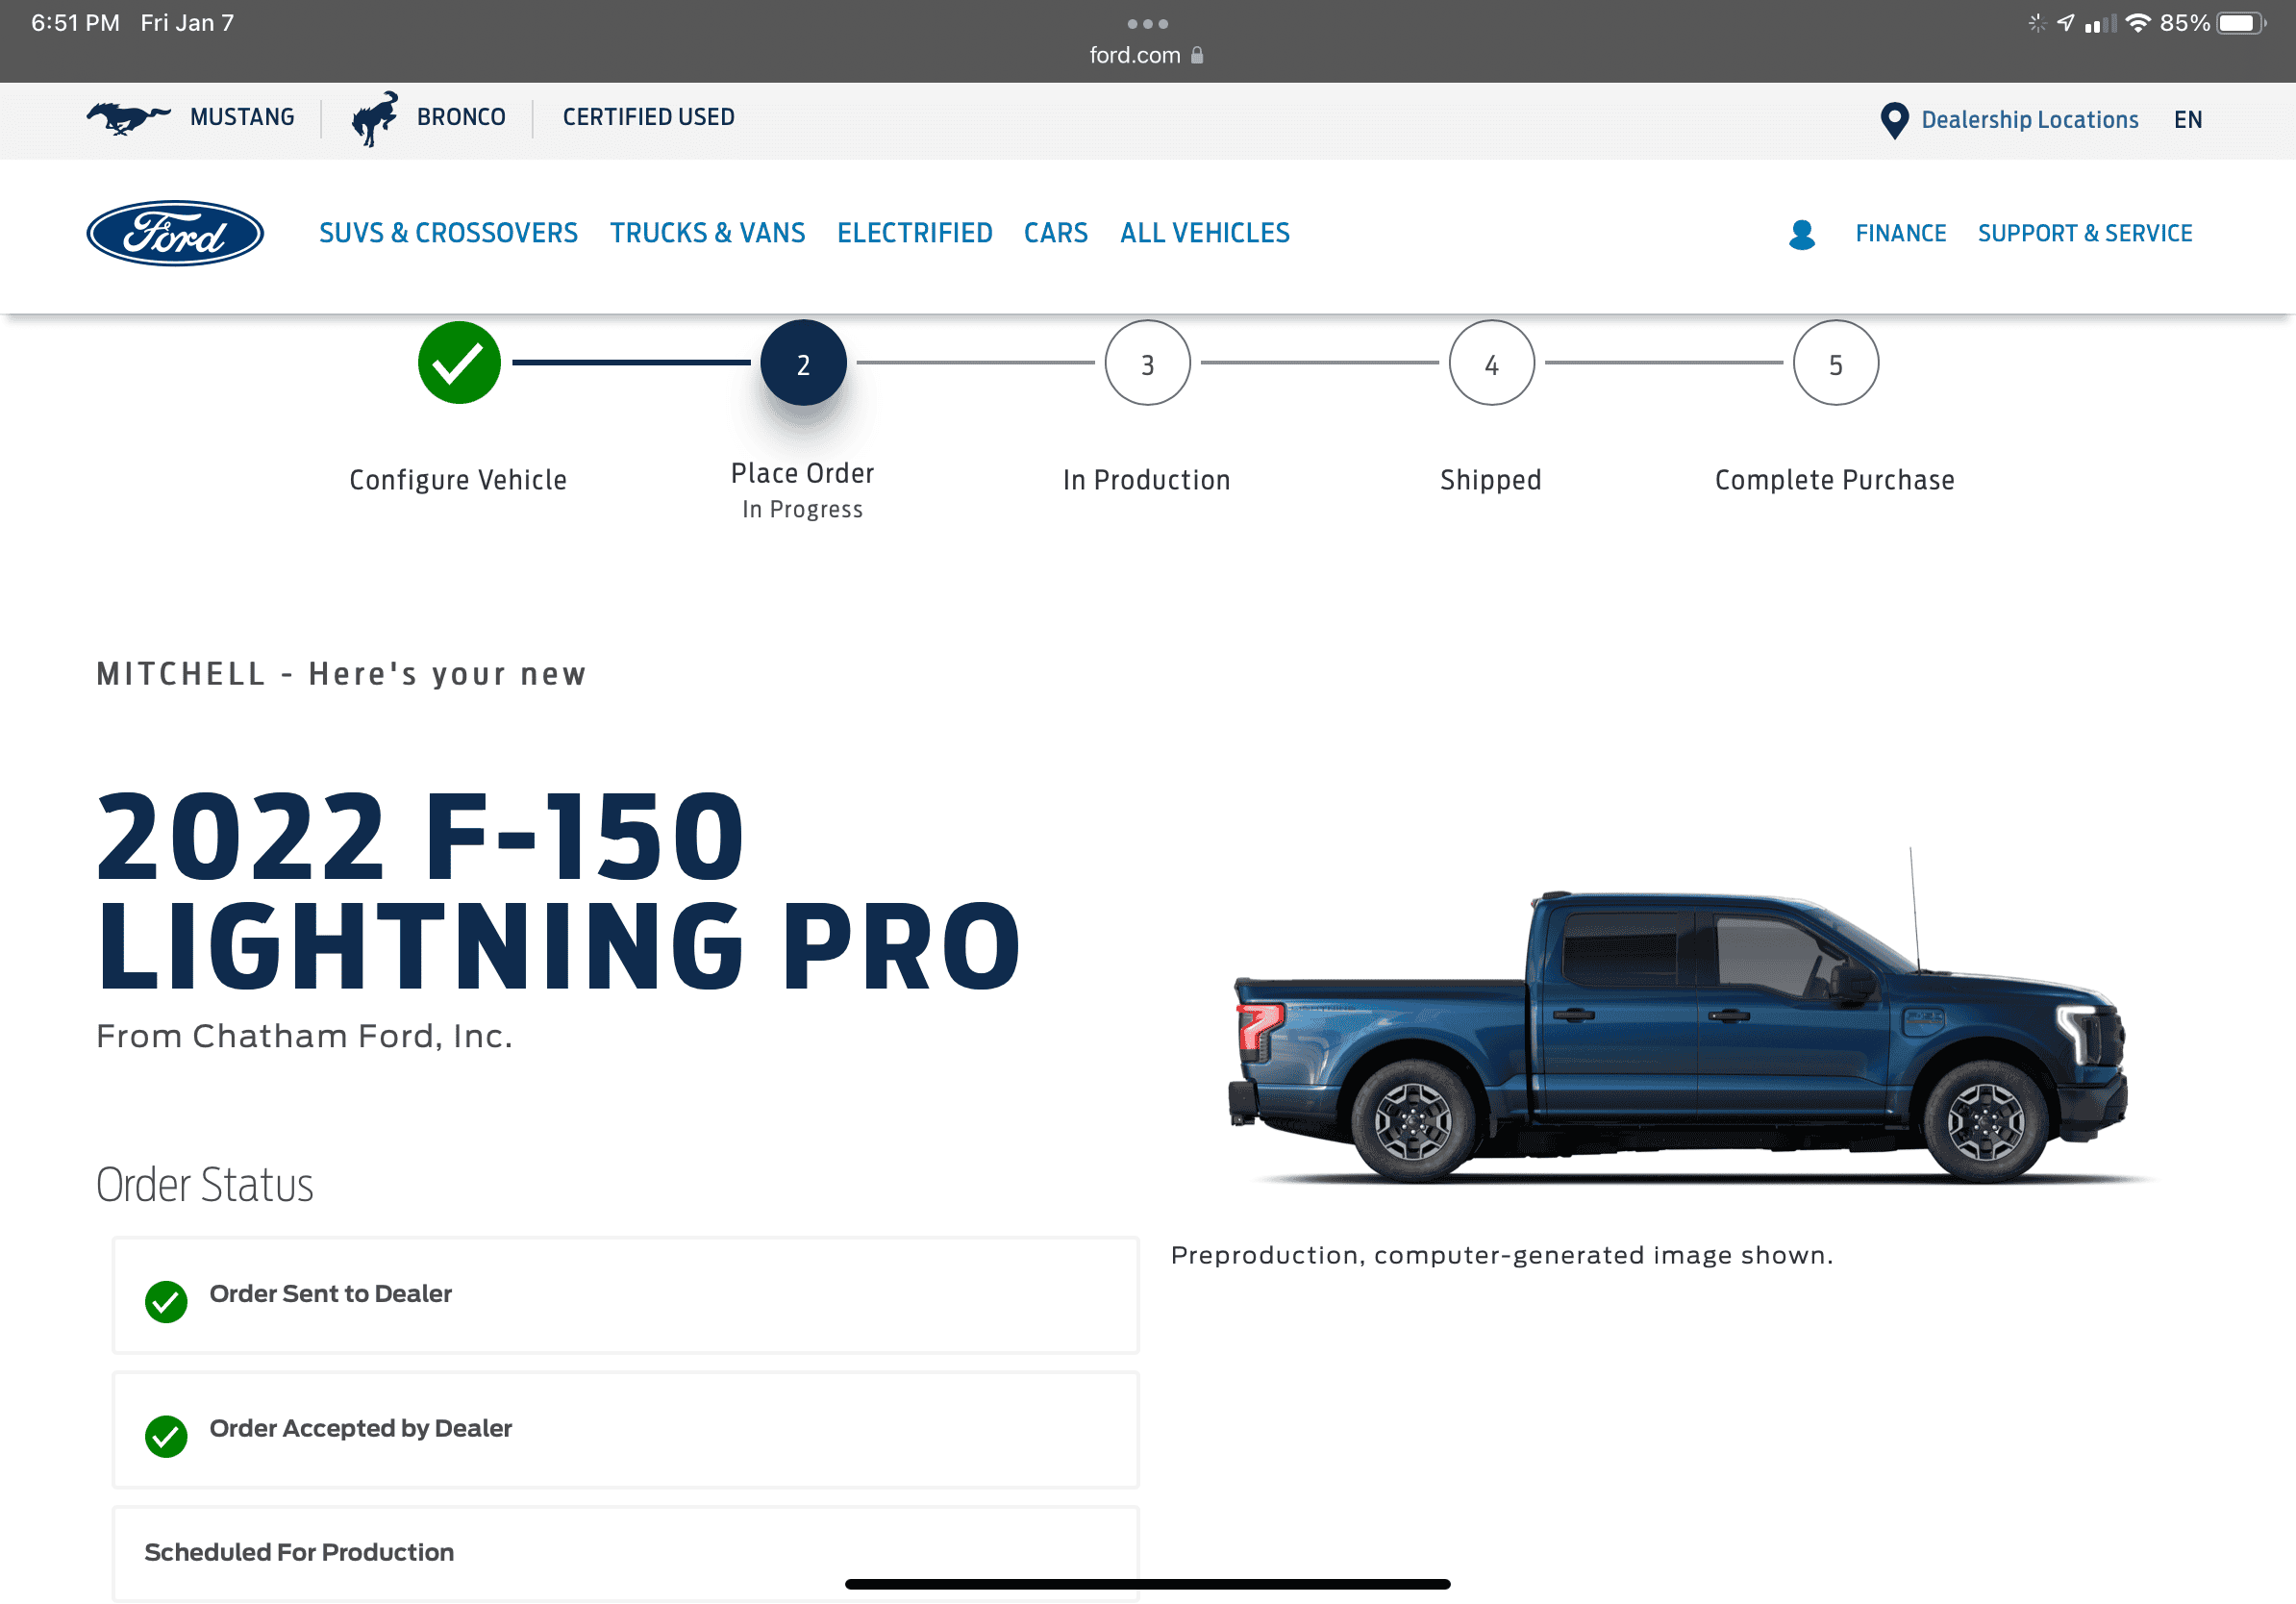
Task: Tap the ford.com address bar
Action: pyautogui.click(x=1146, y=55)
